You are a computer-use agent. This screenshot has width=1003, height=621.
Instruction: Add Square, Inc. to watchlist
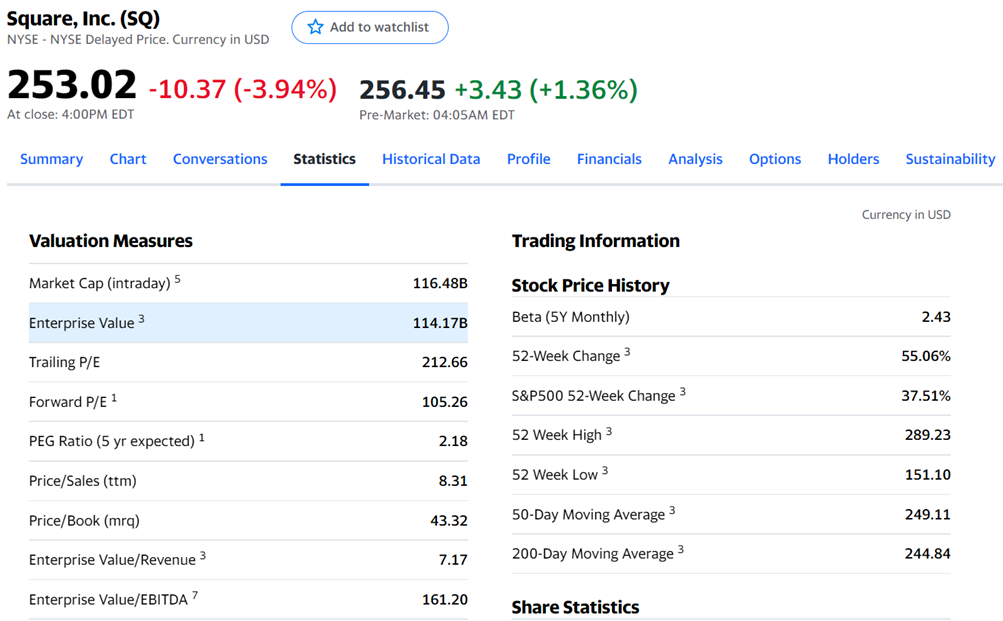click(x=370, y=28)
